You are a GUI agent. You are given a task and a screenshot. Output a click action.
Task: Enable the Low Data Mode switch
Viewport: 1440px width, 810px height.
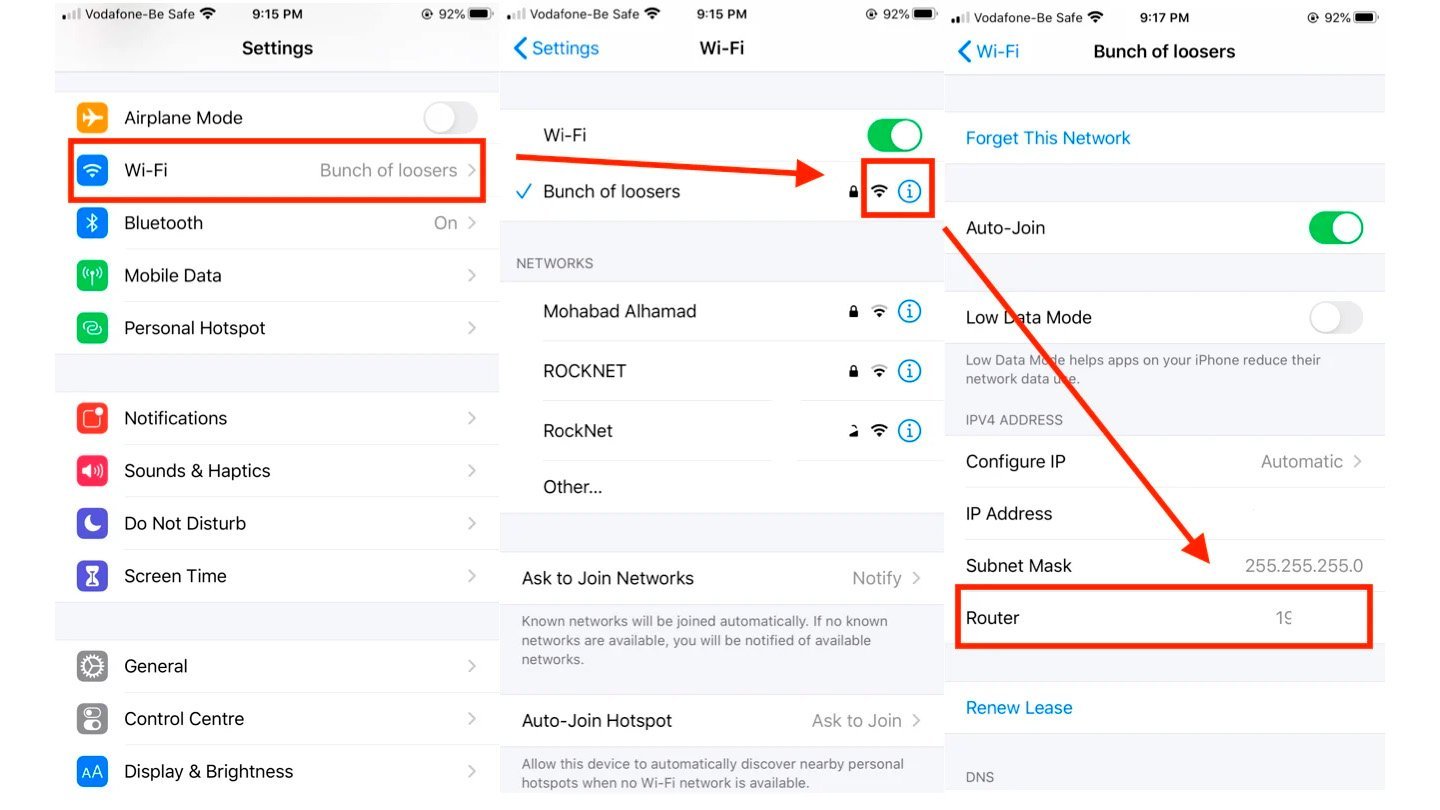tap(1336, 318)
